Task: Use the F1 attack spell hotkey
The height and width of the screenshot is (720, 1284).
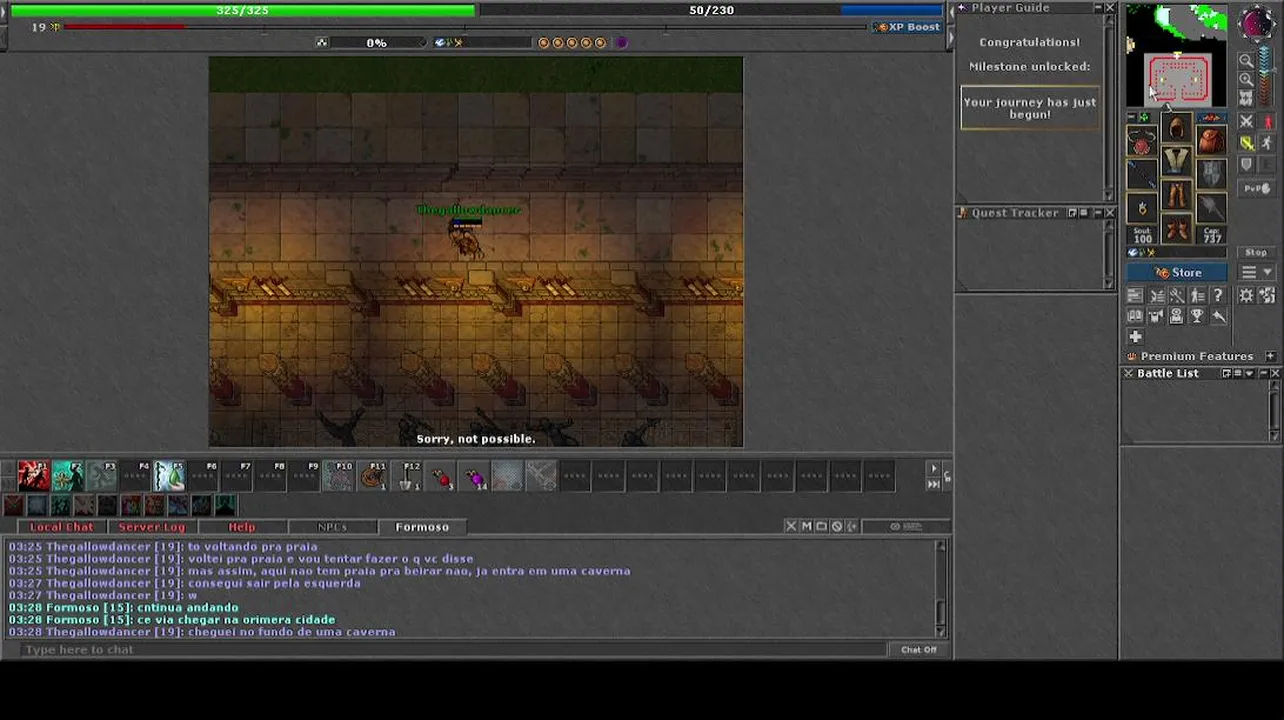Action: pyautogui.click(x=33, y=475)
